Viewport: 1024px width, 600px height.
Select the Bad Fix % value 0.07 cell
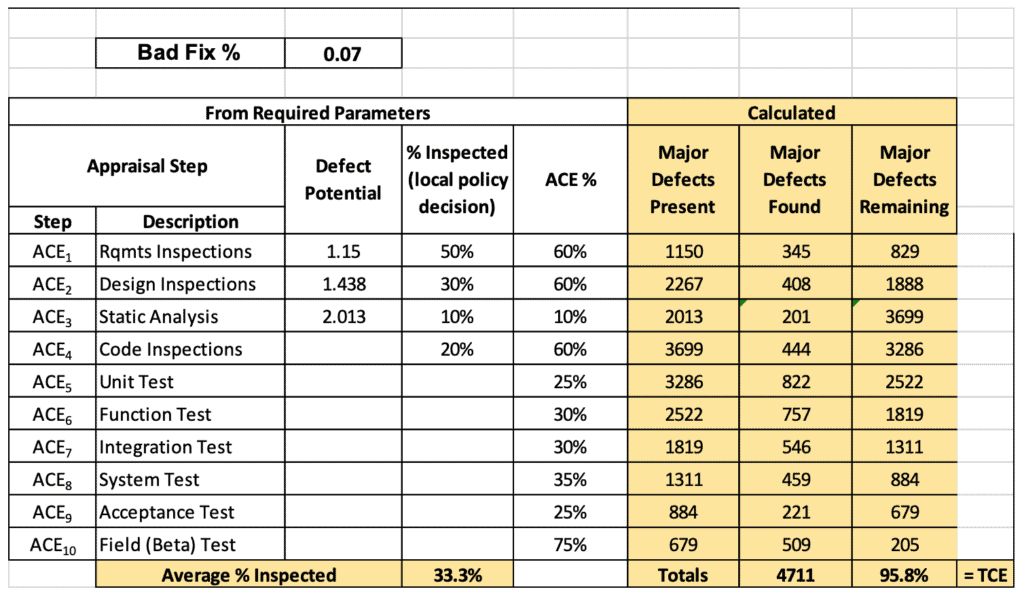343,53
